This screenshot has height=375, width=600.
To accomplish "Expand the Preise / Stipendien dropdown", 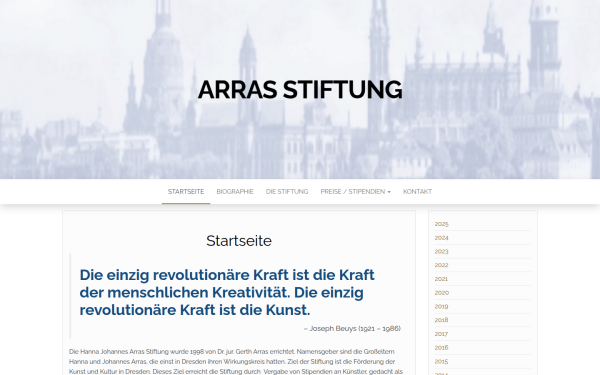I will point(355,192).
